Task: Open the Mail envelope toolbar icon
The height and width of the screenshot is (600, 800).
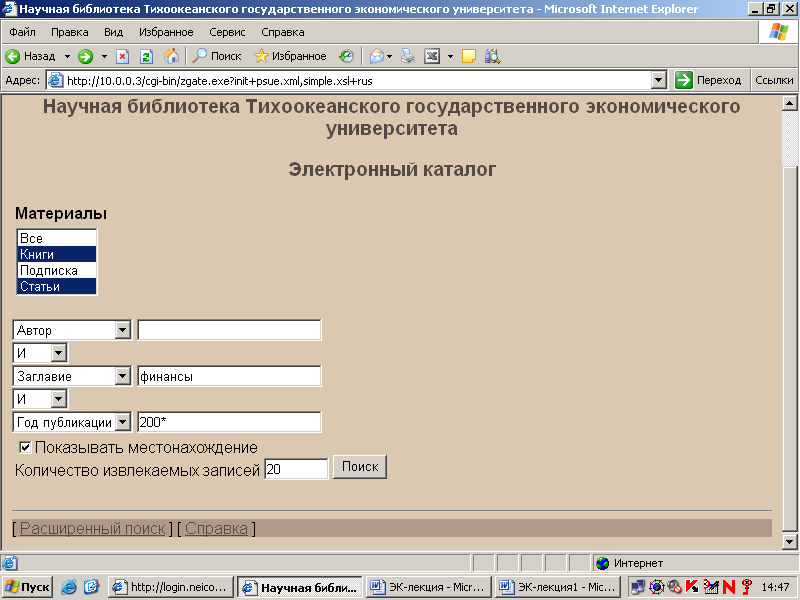Action: pos(377,56)
